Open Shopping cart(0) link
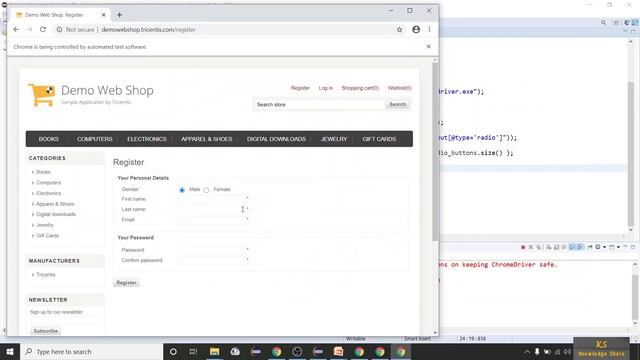The width and height of the screenshot is (640, 360). (360, 88)
